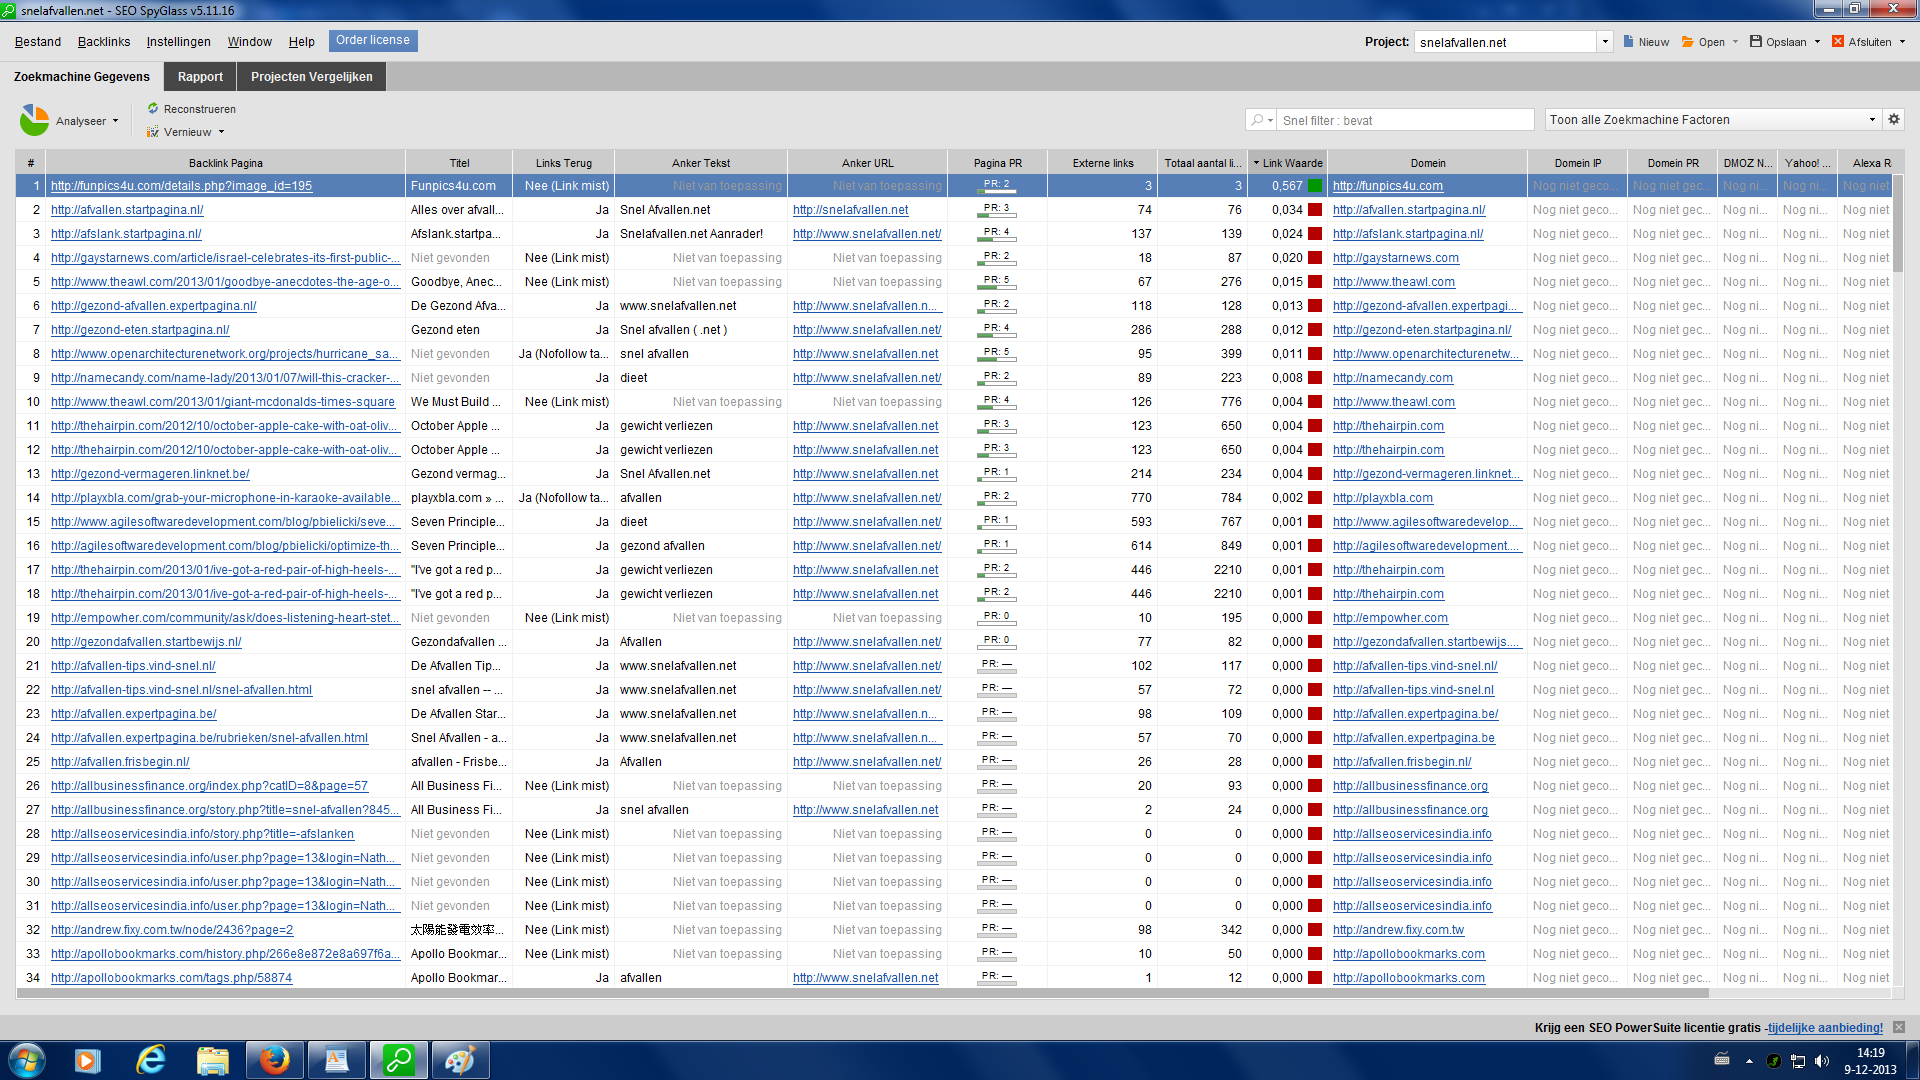Open the Paint taskbar icon
Viewport: 1920px width, 1080px height.
pyautogui.click(x=460, y=1060)
